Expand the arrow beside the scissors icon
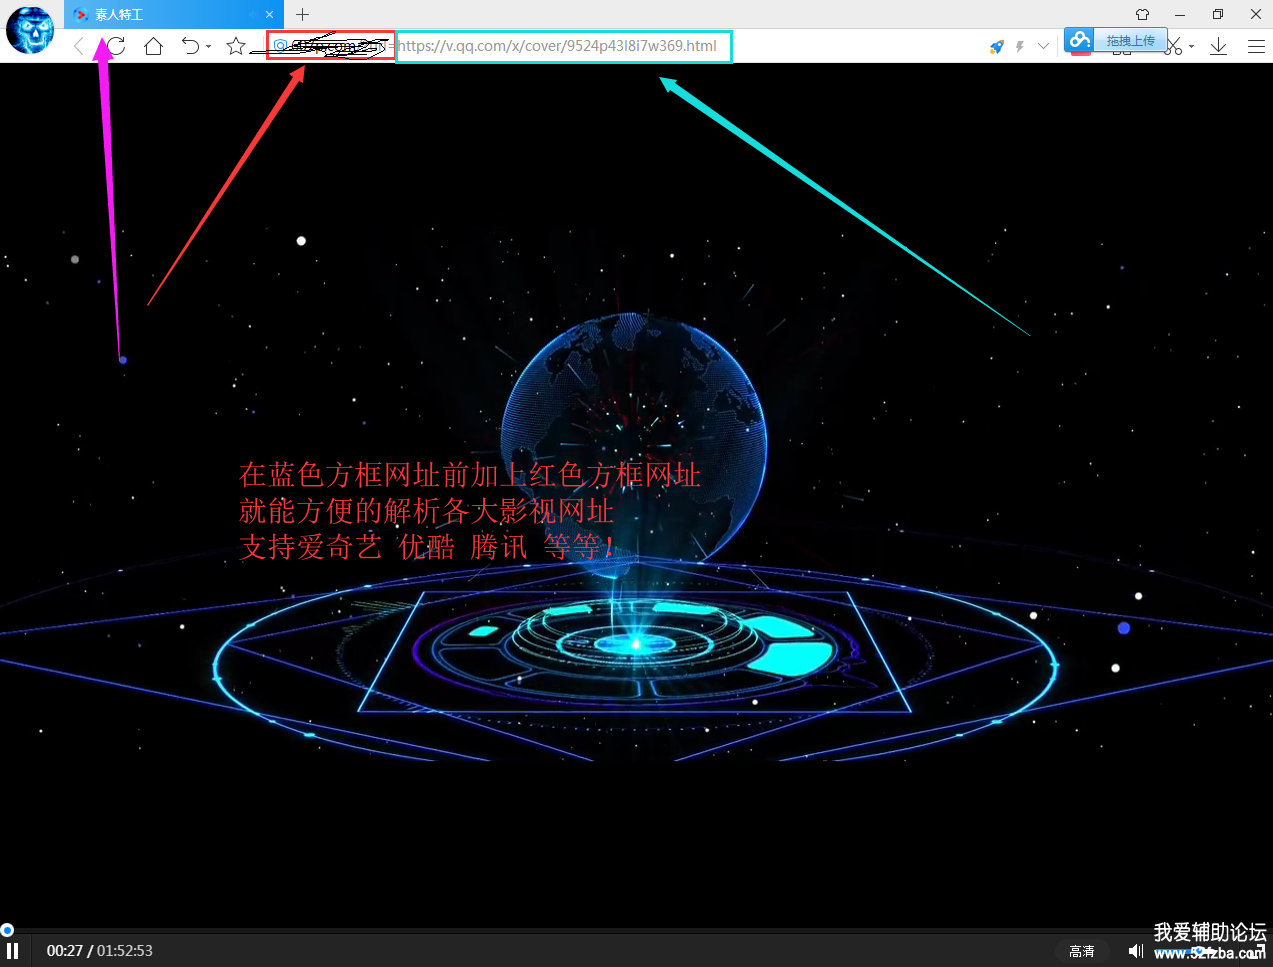 pyautogui.click(x=1192, y=47)
